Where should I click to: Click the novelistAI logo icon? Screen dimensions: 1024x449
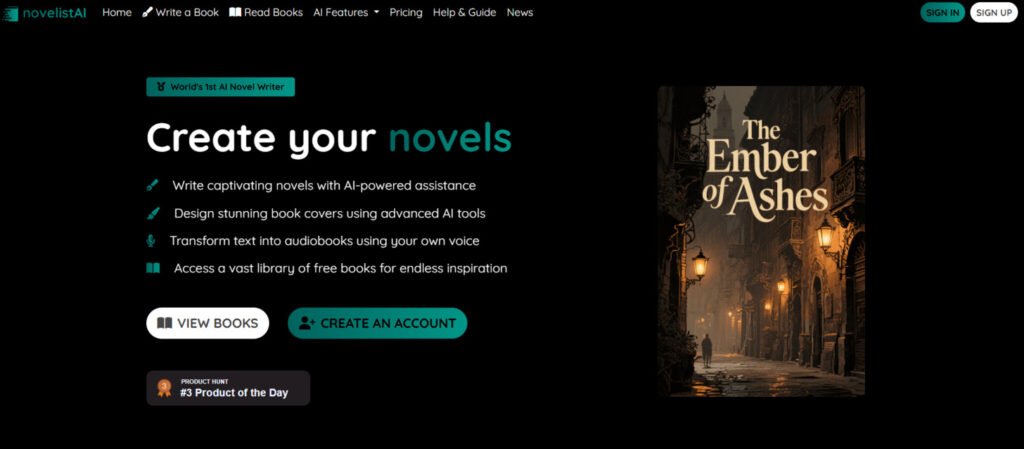(10, 13)
